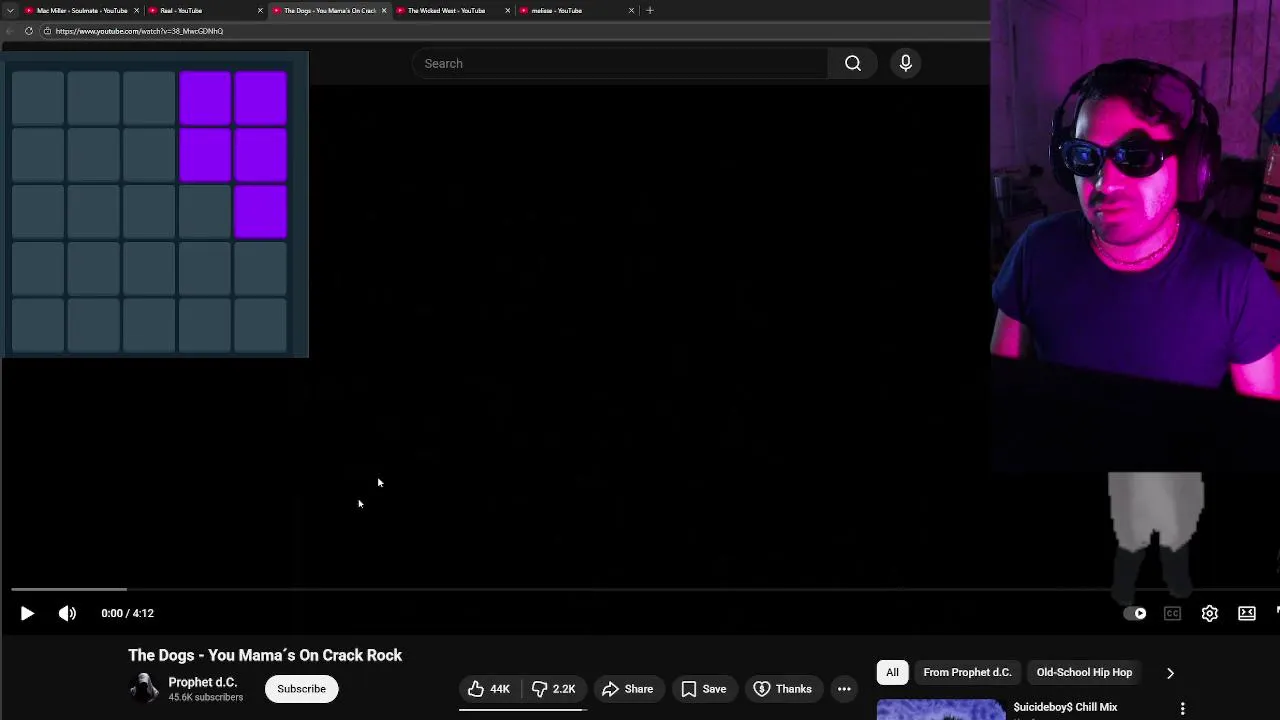Click the 0:00 / 4:12 time display
1280x720 pixels.
coord(127,613)
